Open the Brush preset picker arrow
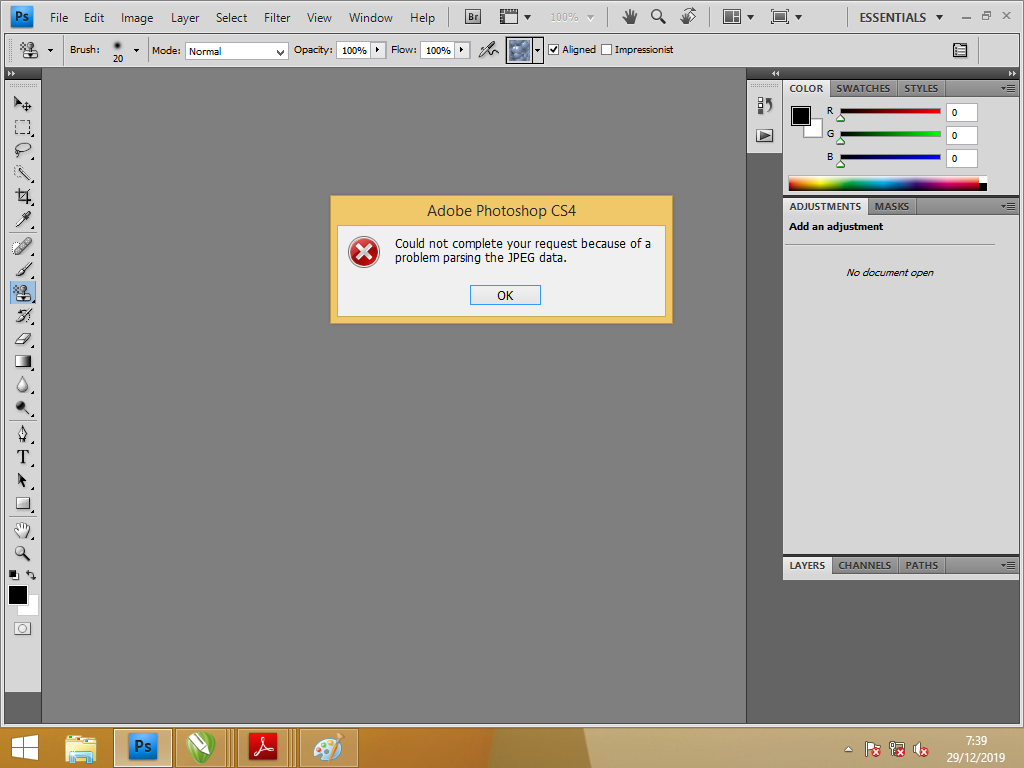Screen dimensions: 1024x768 point(136,50)
